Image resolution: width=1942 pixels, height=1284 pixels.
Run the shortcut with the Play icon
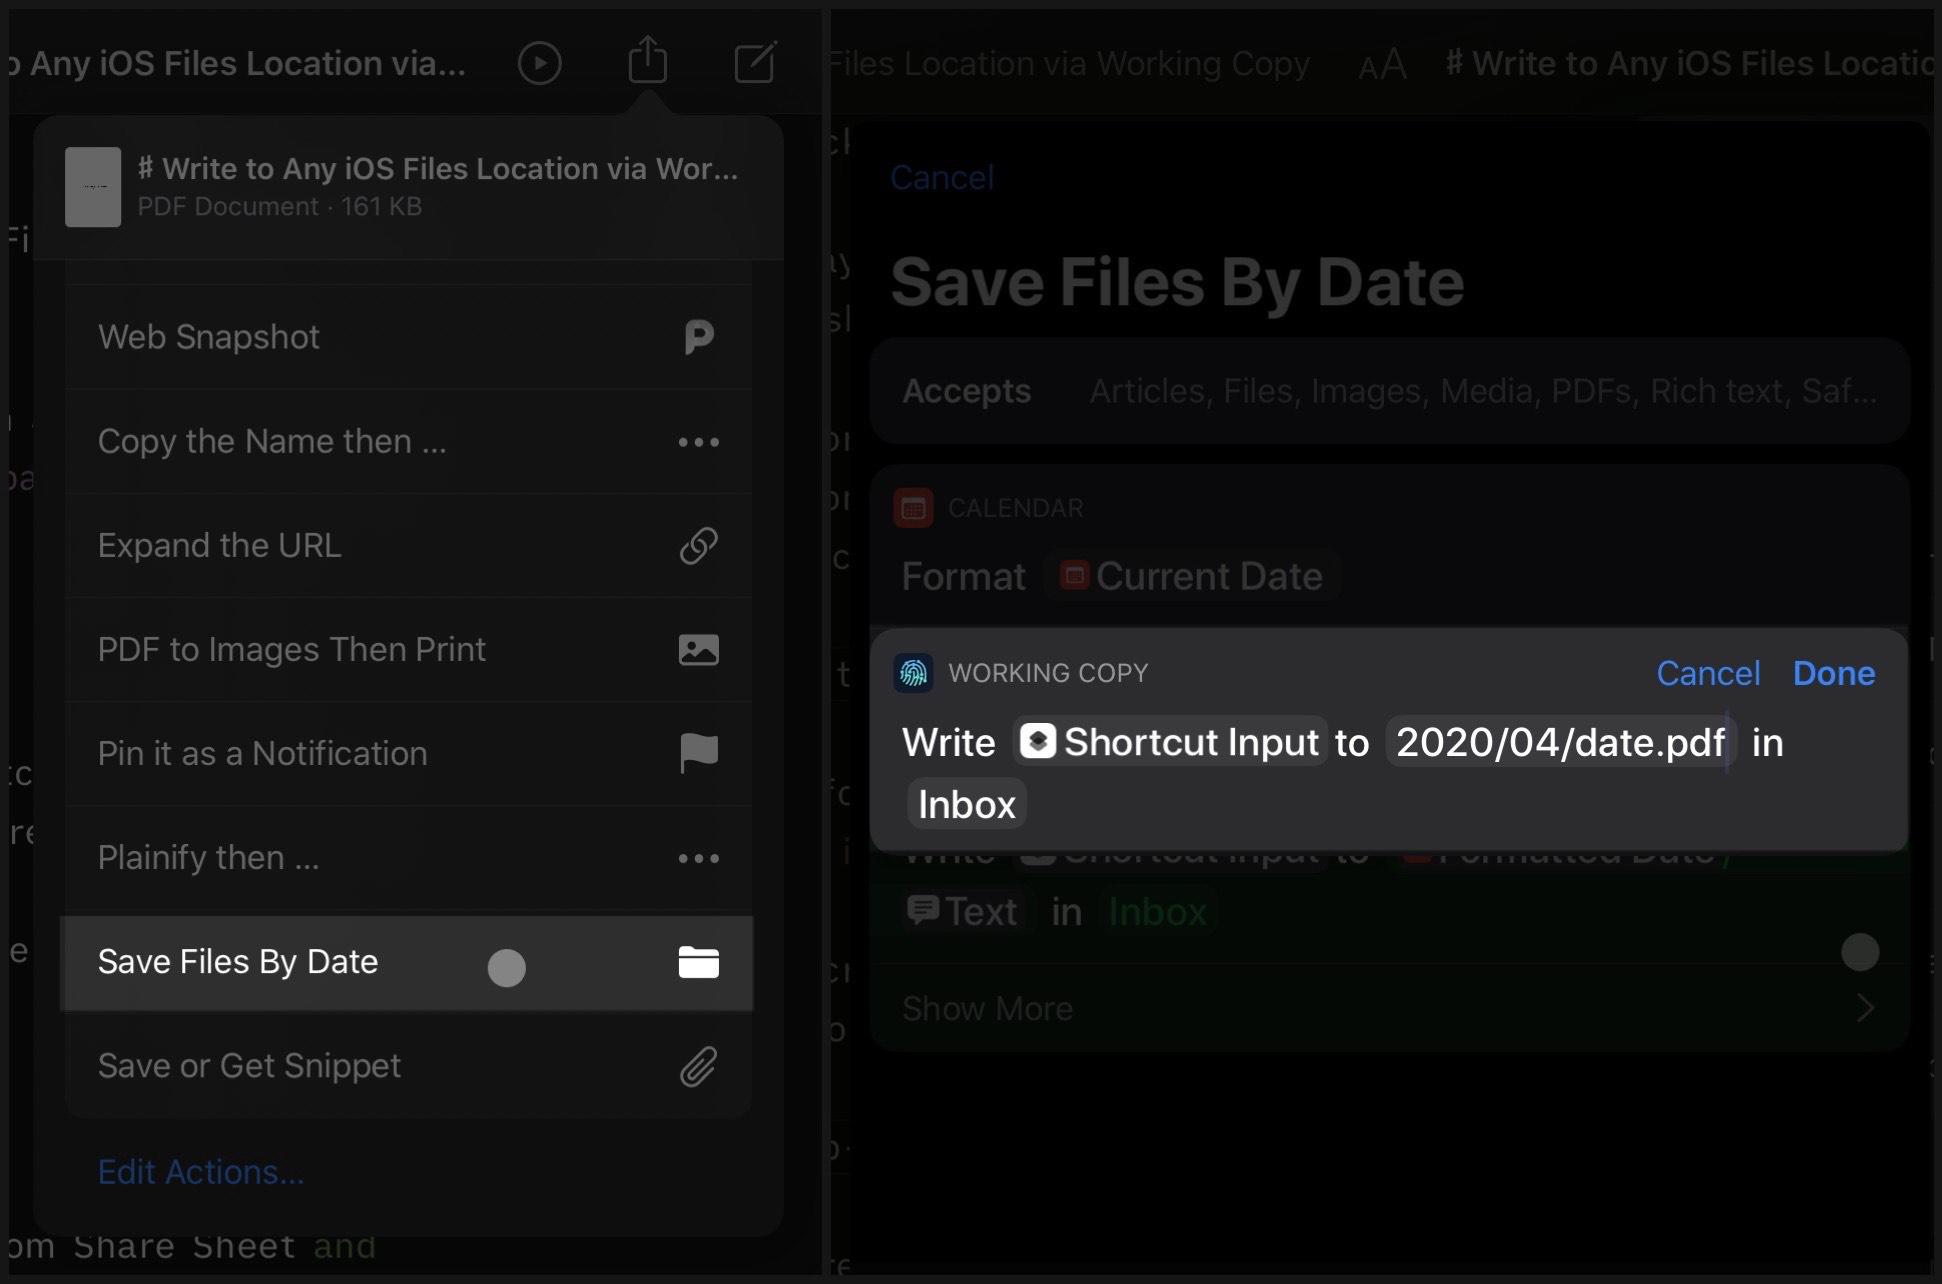(539, 62)
